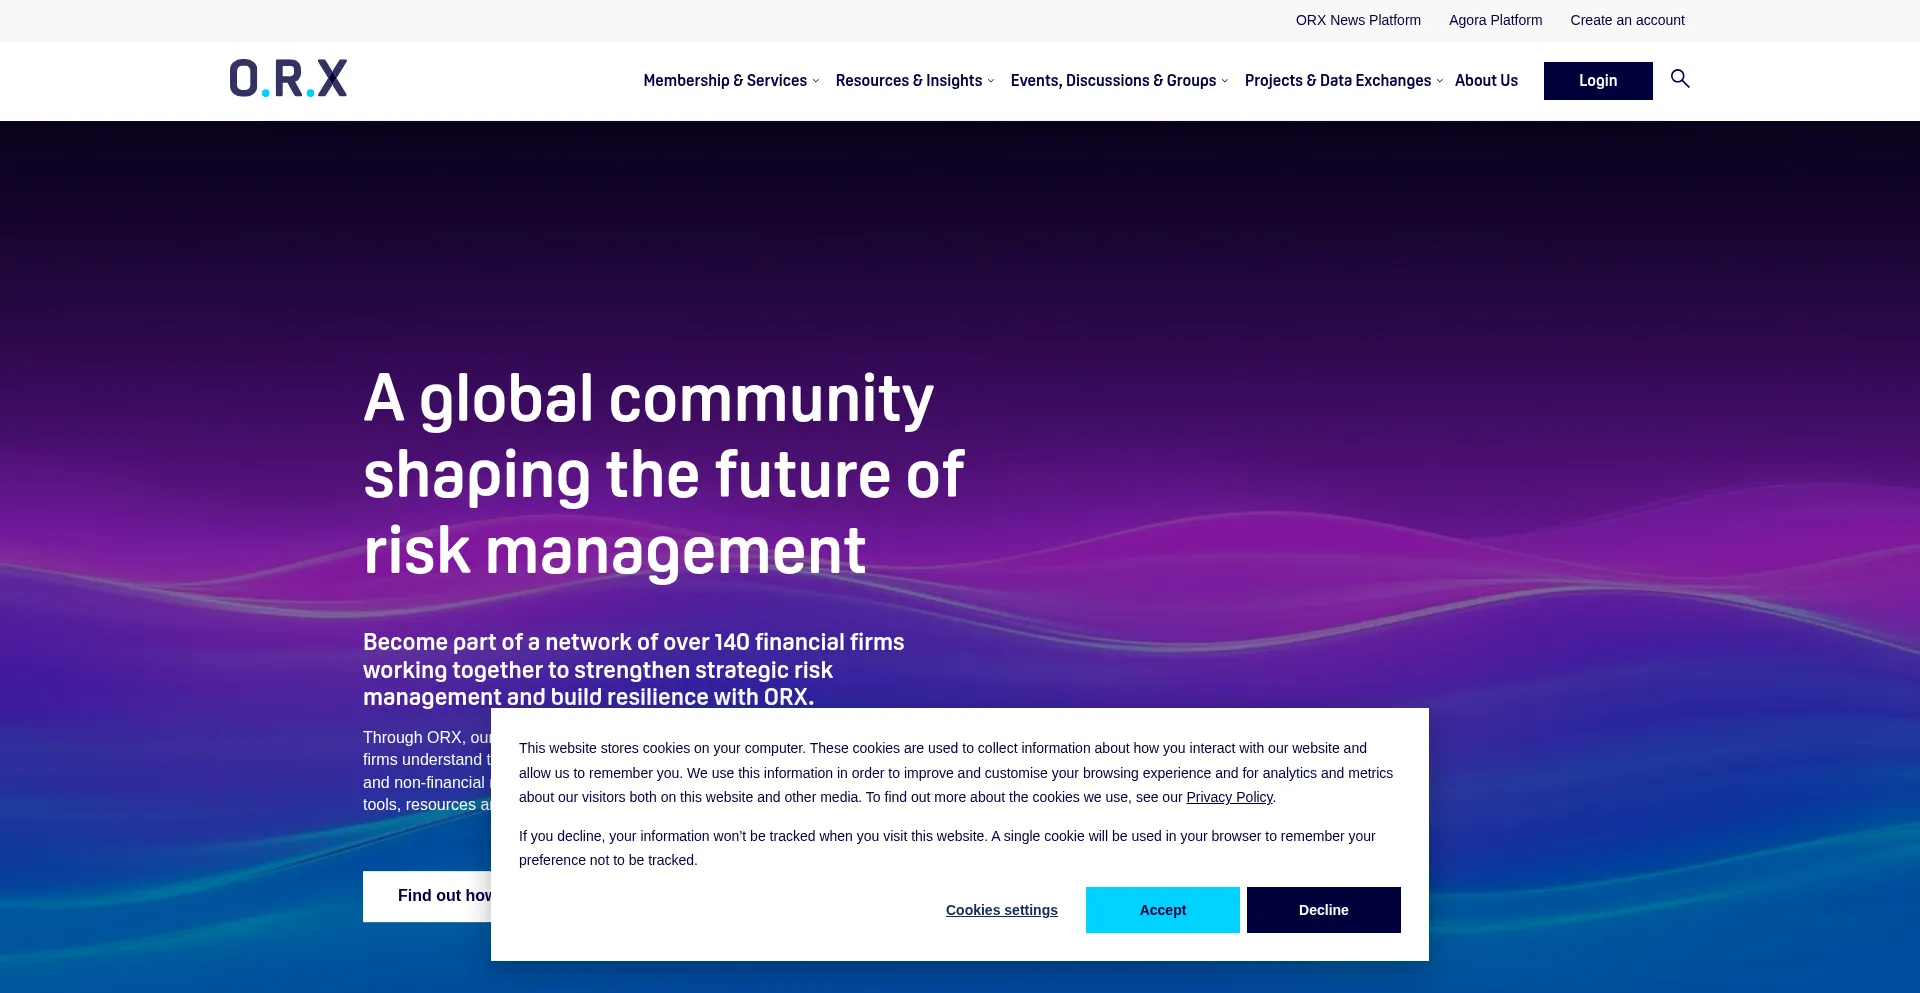Click the Find out how button

click(428, 896)
